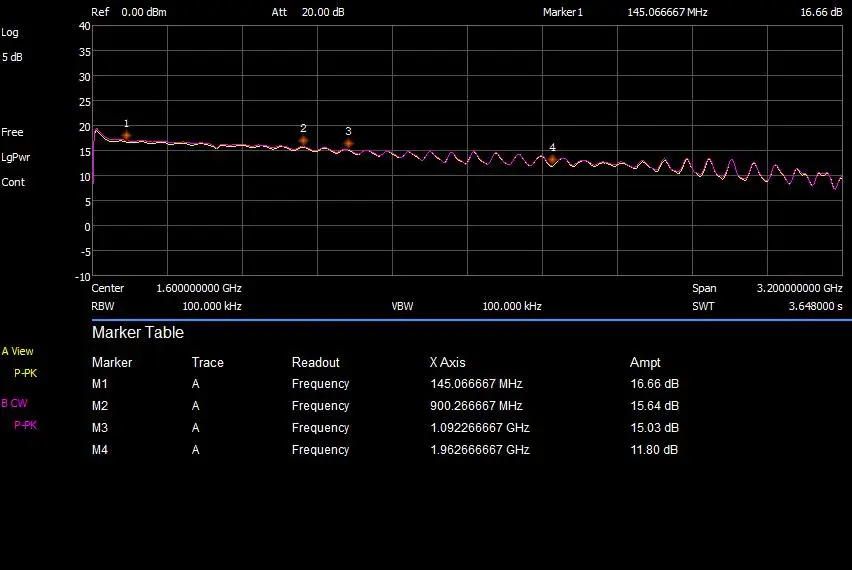The width and height of the screenshot is (852, 570).
Task: Click 900.266667 MHz in the X Axis column
Action: [476, 406]
